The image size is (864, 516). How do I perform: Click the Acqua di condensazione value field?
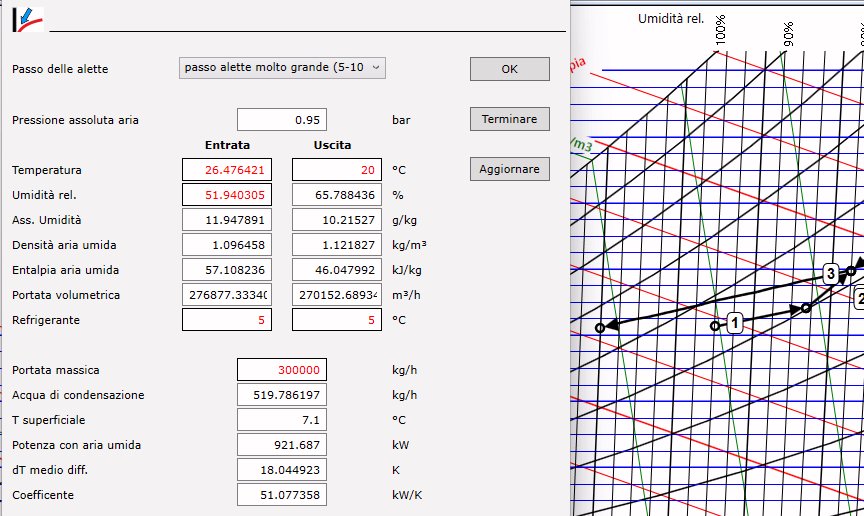coord(281,395)
